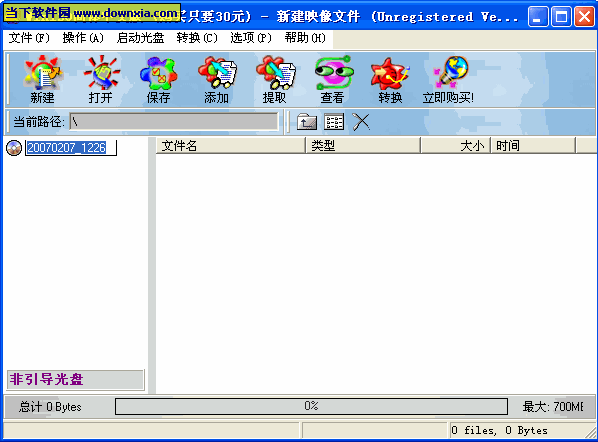
Task: Click the disc icon in the tree panel
Action: point(14,148)
